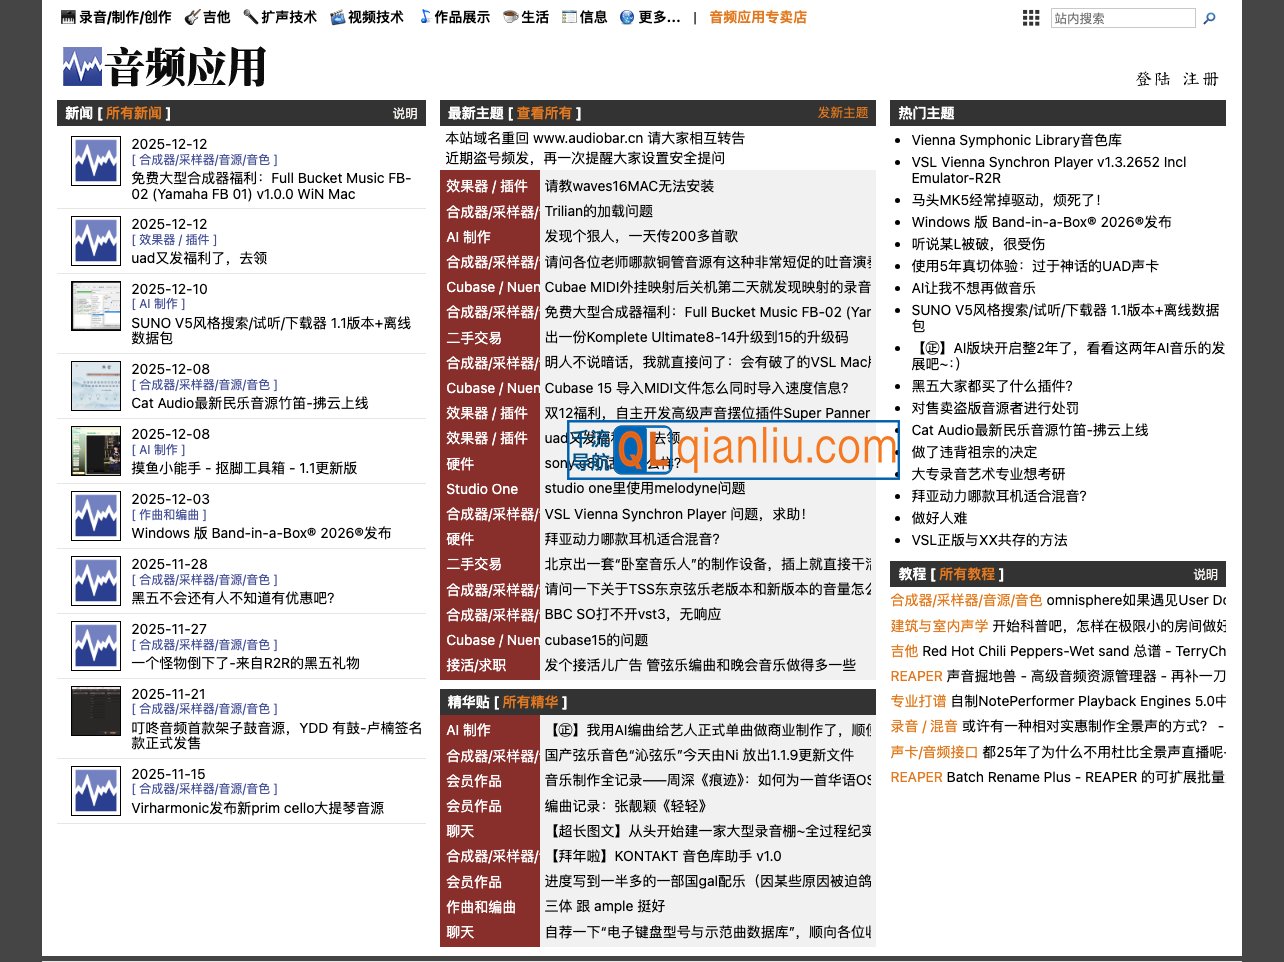This screenshot has height=962, width=1284.
Task: Open the SUNO V5 news item thumbnail
Action: (x=95, y=307)
